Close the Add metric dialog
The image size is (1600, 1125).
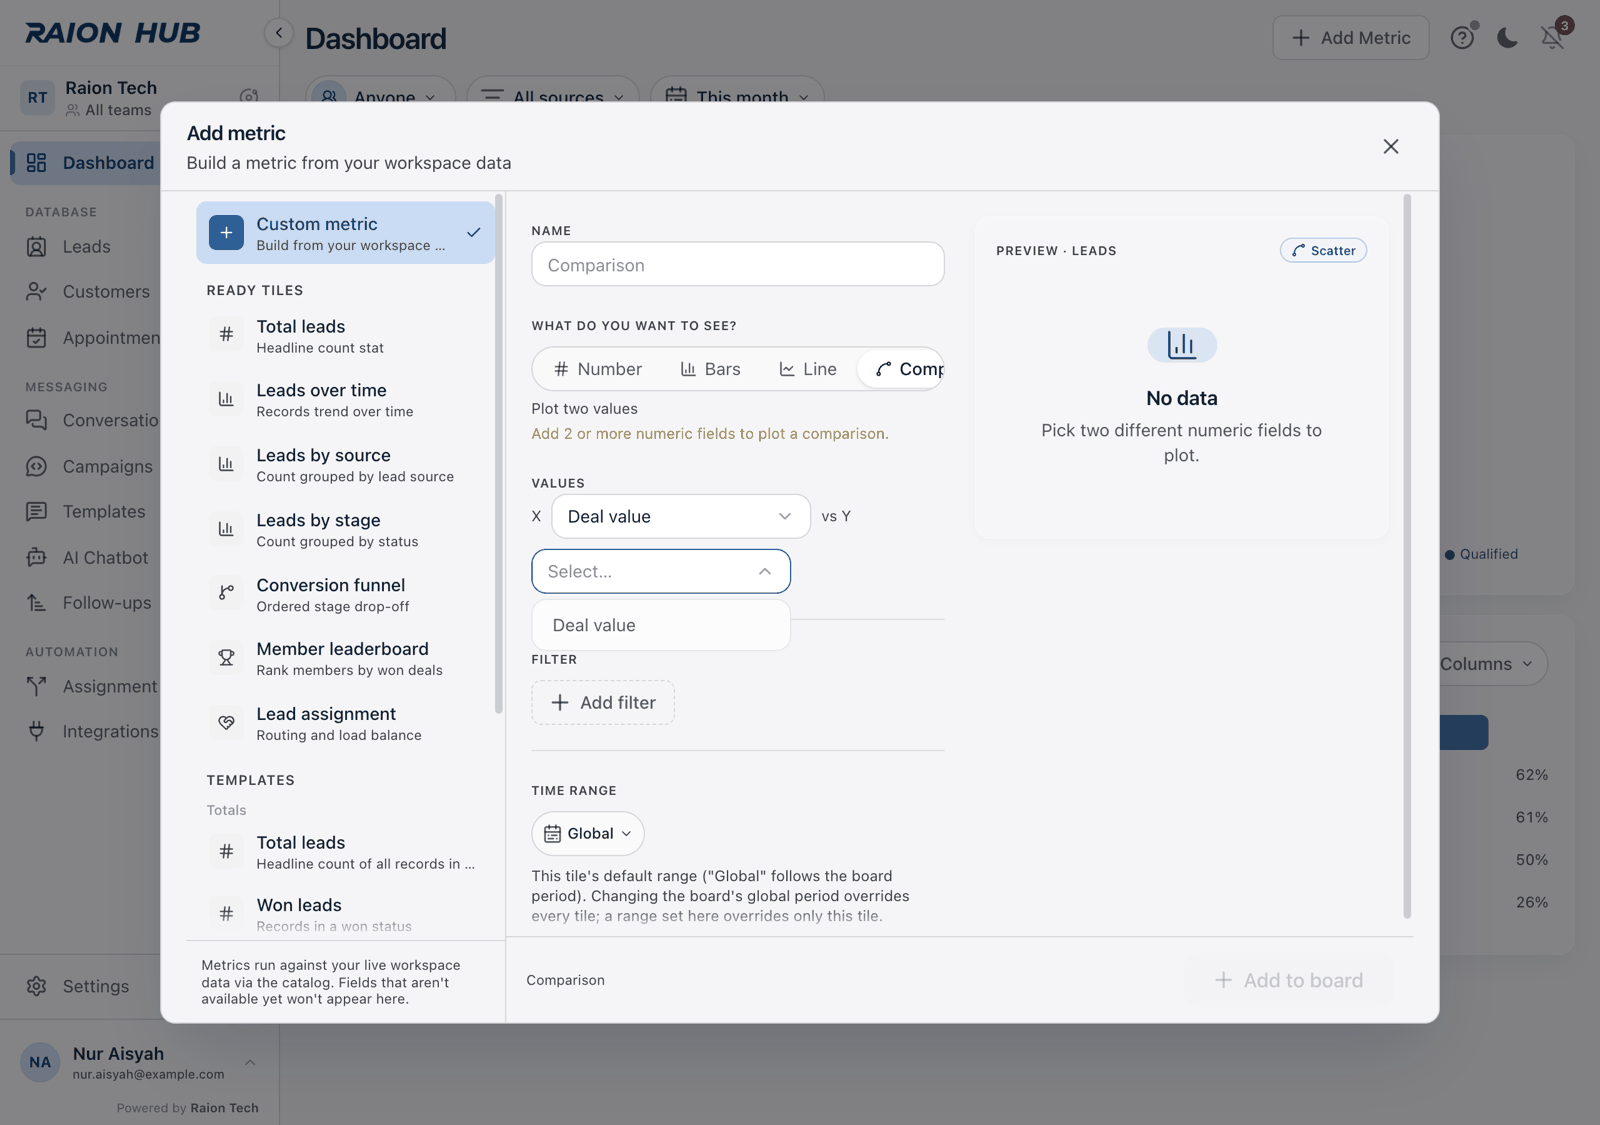(x=1391, y=147)
